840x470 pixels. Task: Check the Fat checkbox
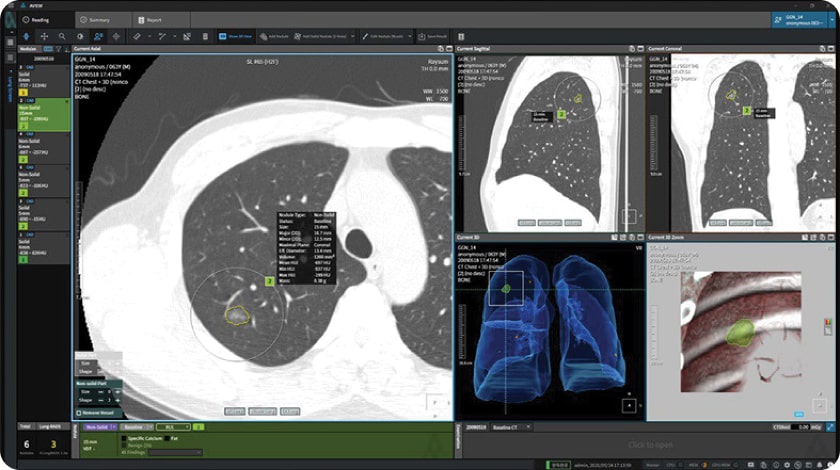click(167, 437)
